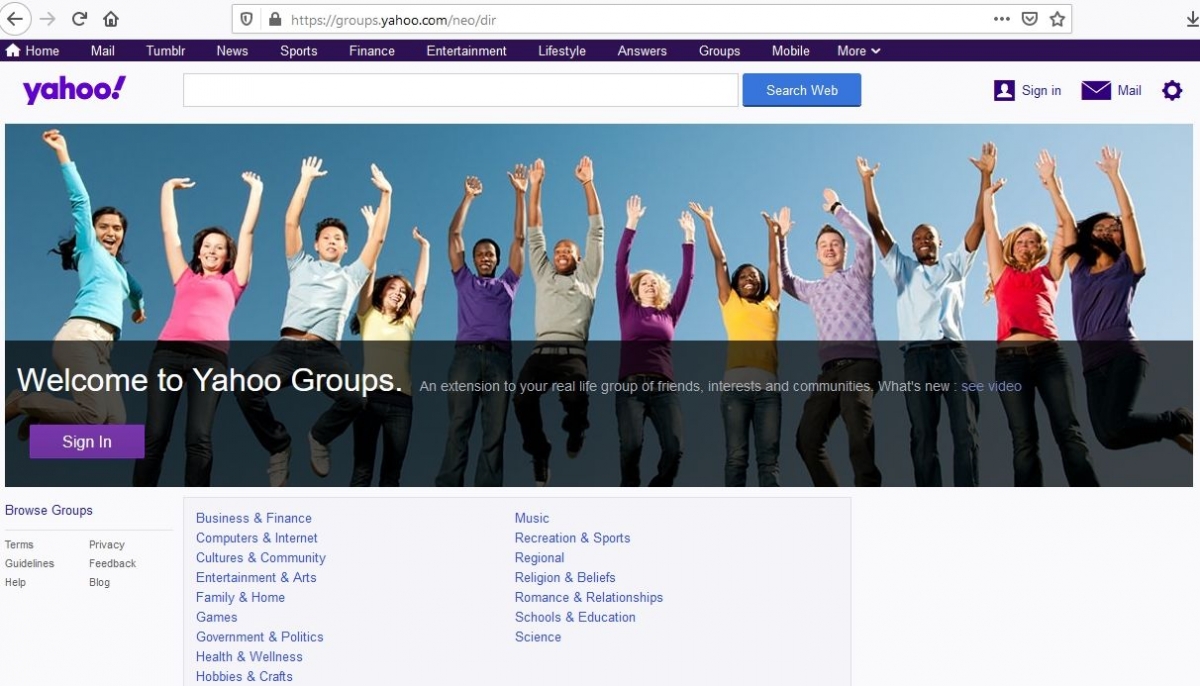Open the Regional category

pyautogui.click(x=540, y=558)
